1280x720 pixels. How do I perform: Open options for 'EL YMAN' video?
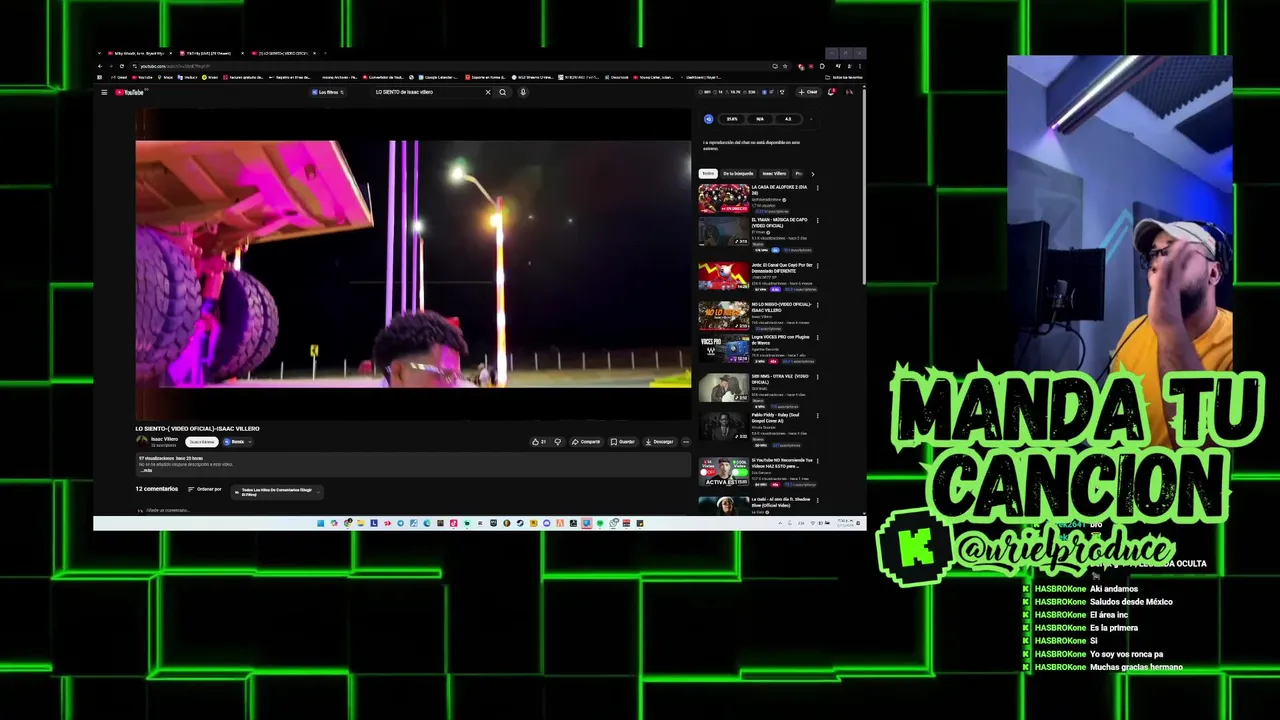817,221
